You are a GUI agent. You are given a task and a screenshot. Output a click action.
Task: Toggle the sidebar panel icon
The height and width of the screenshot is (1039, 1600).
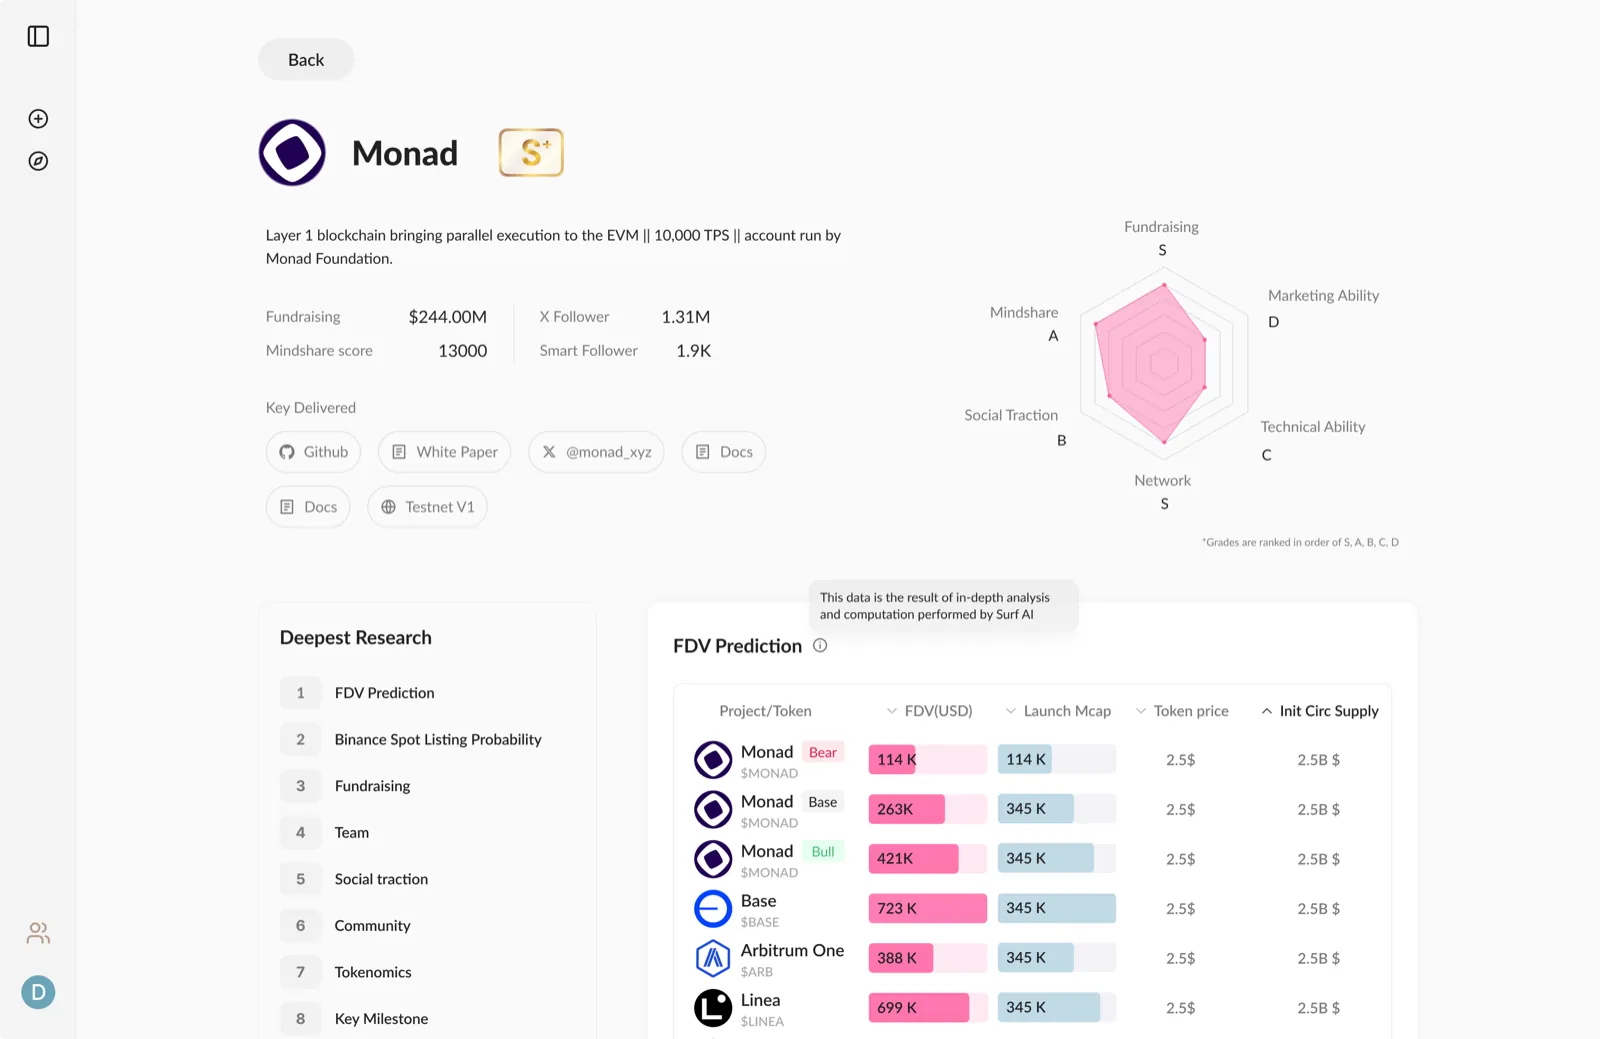pyautogui.click(x=38, y=37)
